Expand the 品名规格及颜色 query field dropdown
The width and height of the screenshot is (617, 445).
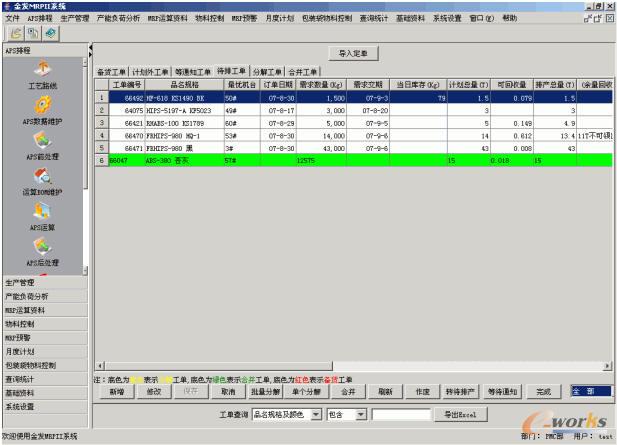pos(318,413)
